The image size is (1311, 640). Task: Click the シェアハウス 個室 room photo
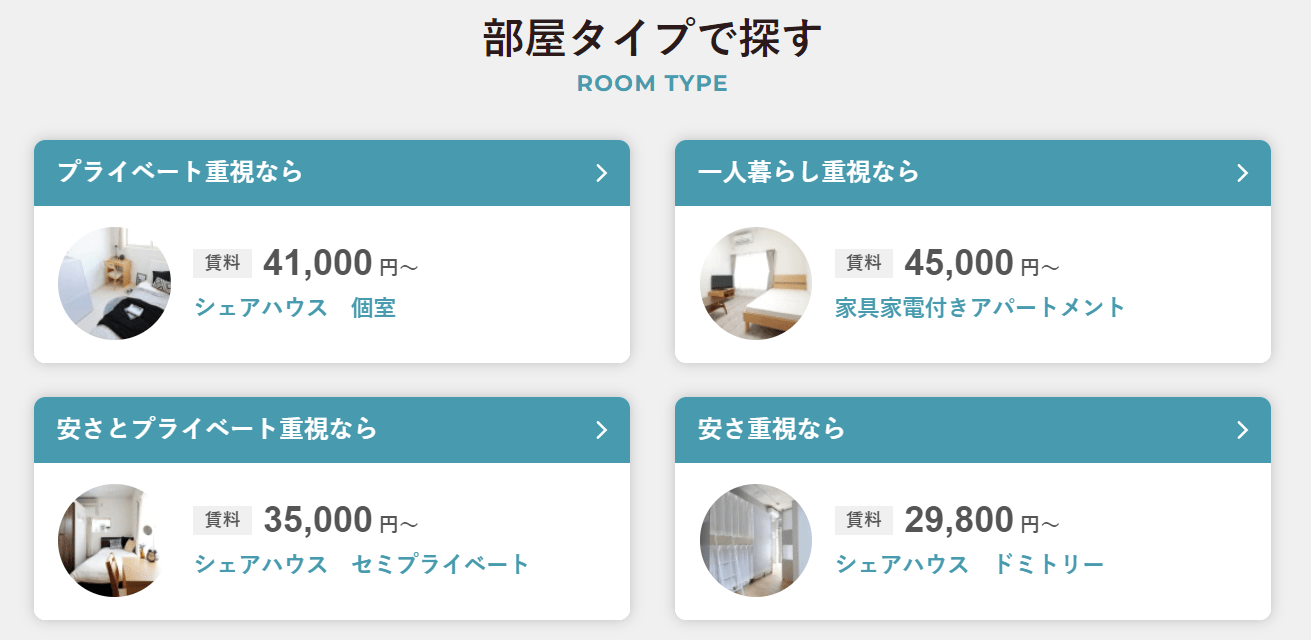tap(114, 283)
